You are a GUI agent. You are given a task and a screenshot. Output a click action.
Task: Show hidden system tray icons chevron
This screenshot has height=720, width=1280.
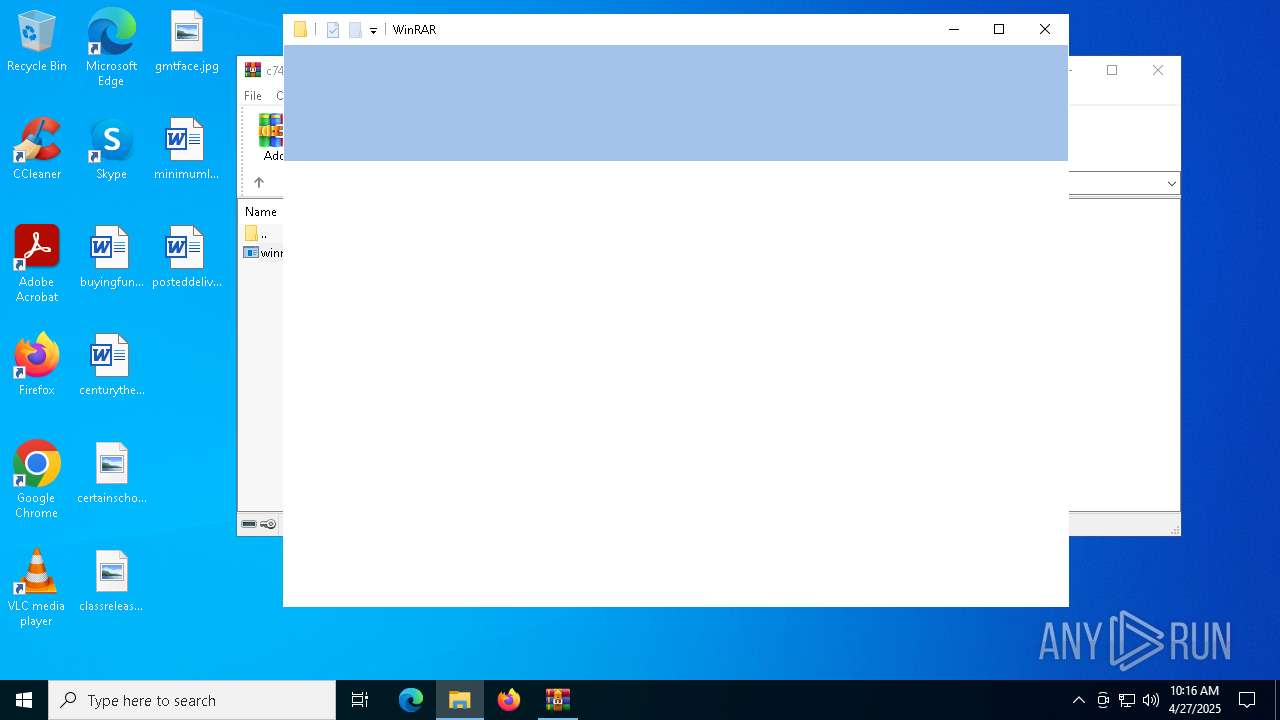click(1078, 700)
